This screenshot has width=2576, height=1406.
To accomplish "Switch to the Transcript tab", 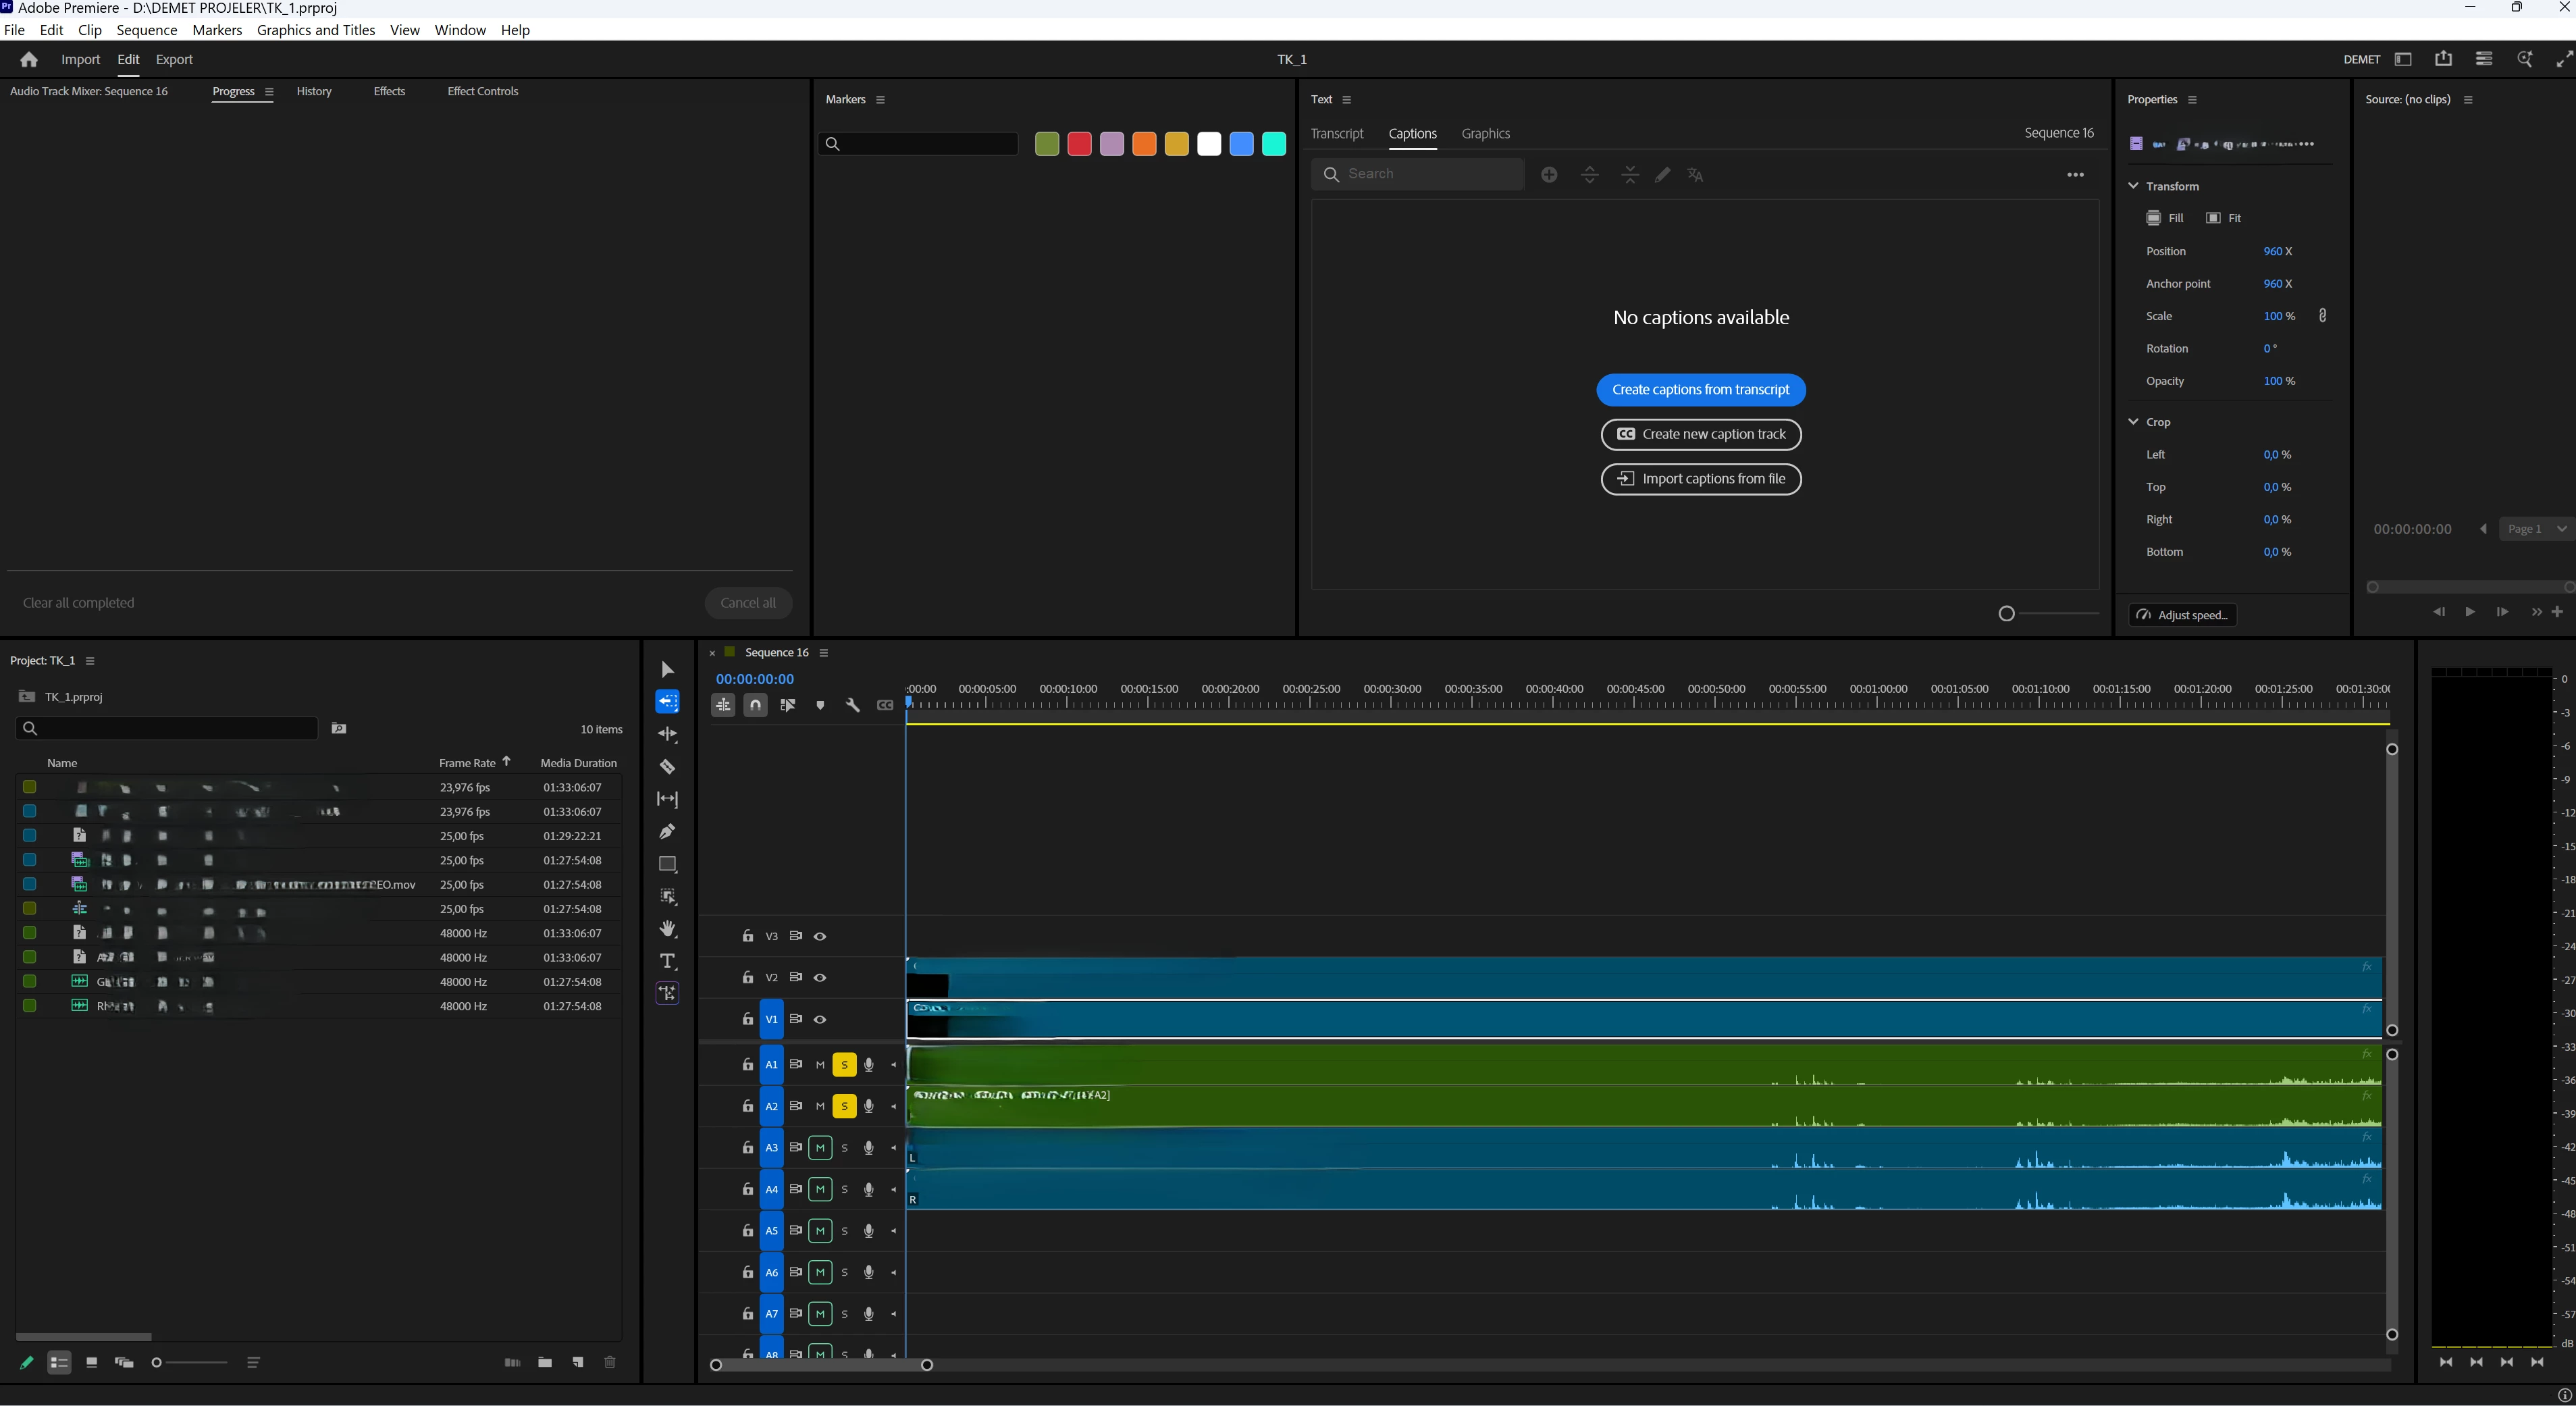I will pyautogui.click(x=1336, y=134).
